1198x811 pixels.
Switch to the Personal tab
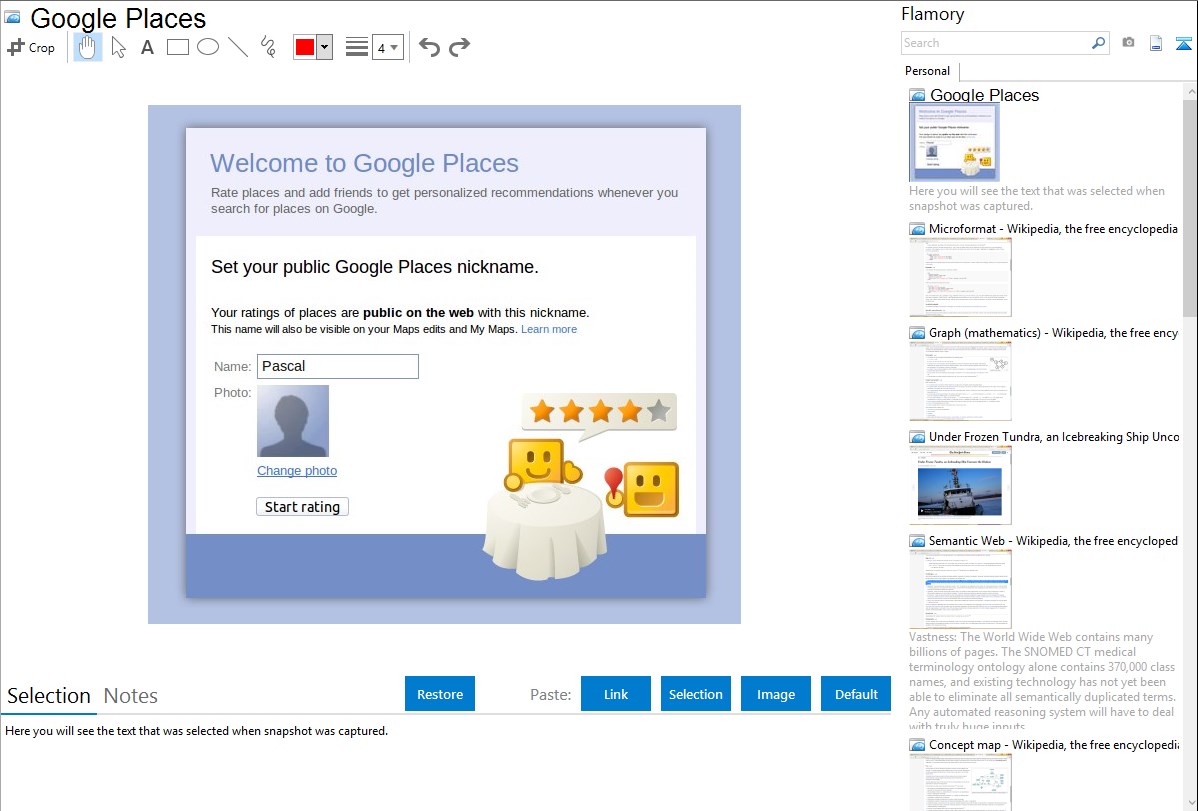click(928, 71)
